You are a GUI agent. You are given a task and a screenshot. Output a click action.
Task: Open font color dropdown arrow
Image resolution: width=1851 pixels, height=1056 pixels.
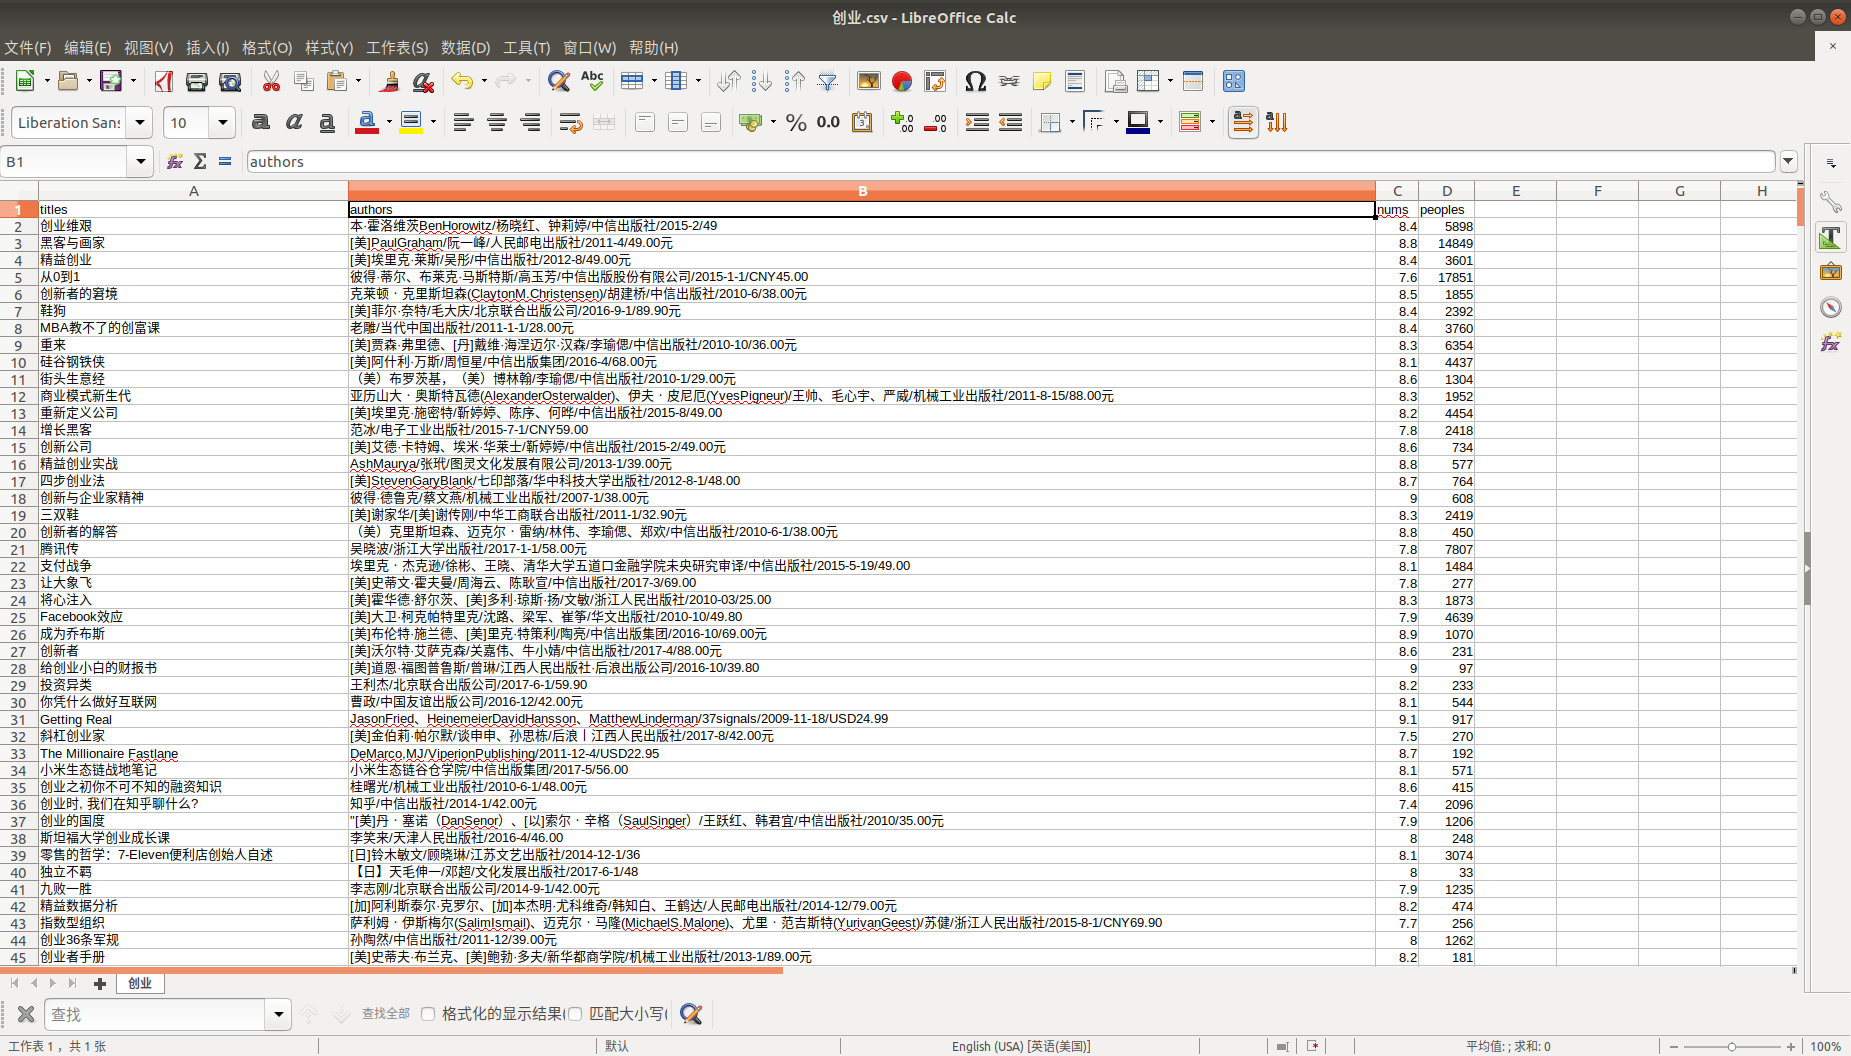click(388, 122)
